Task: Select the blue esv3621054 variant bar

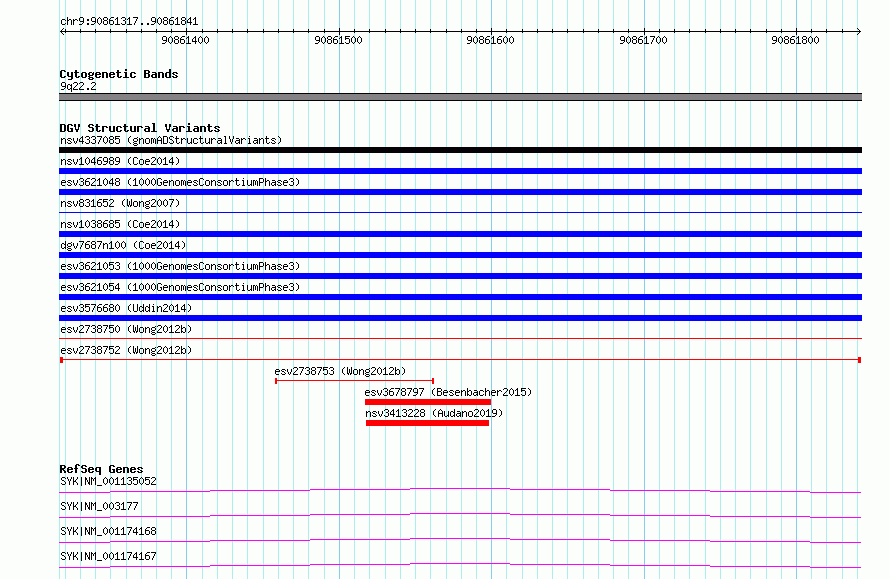Action: click(x=460, y=297)
